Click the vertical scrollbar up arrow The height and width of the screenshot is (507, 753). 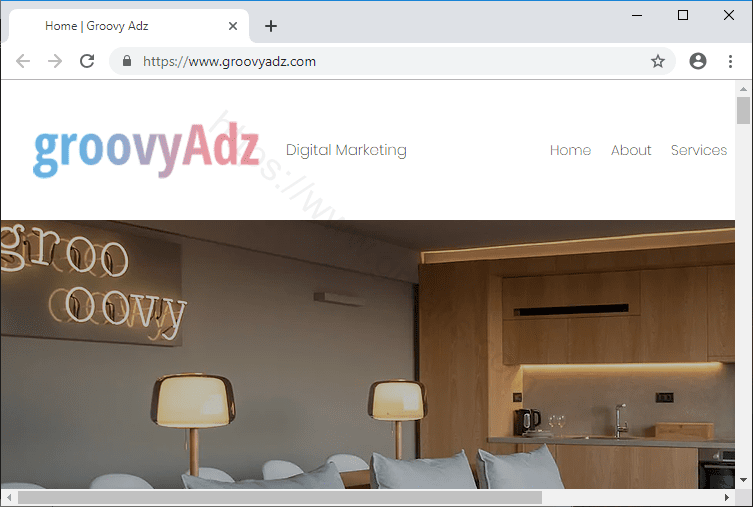743,89
